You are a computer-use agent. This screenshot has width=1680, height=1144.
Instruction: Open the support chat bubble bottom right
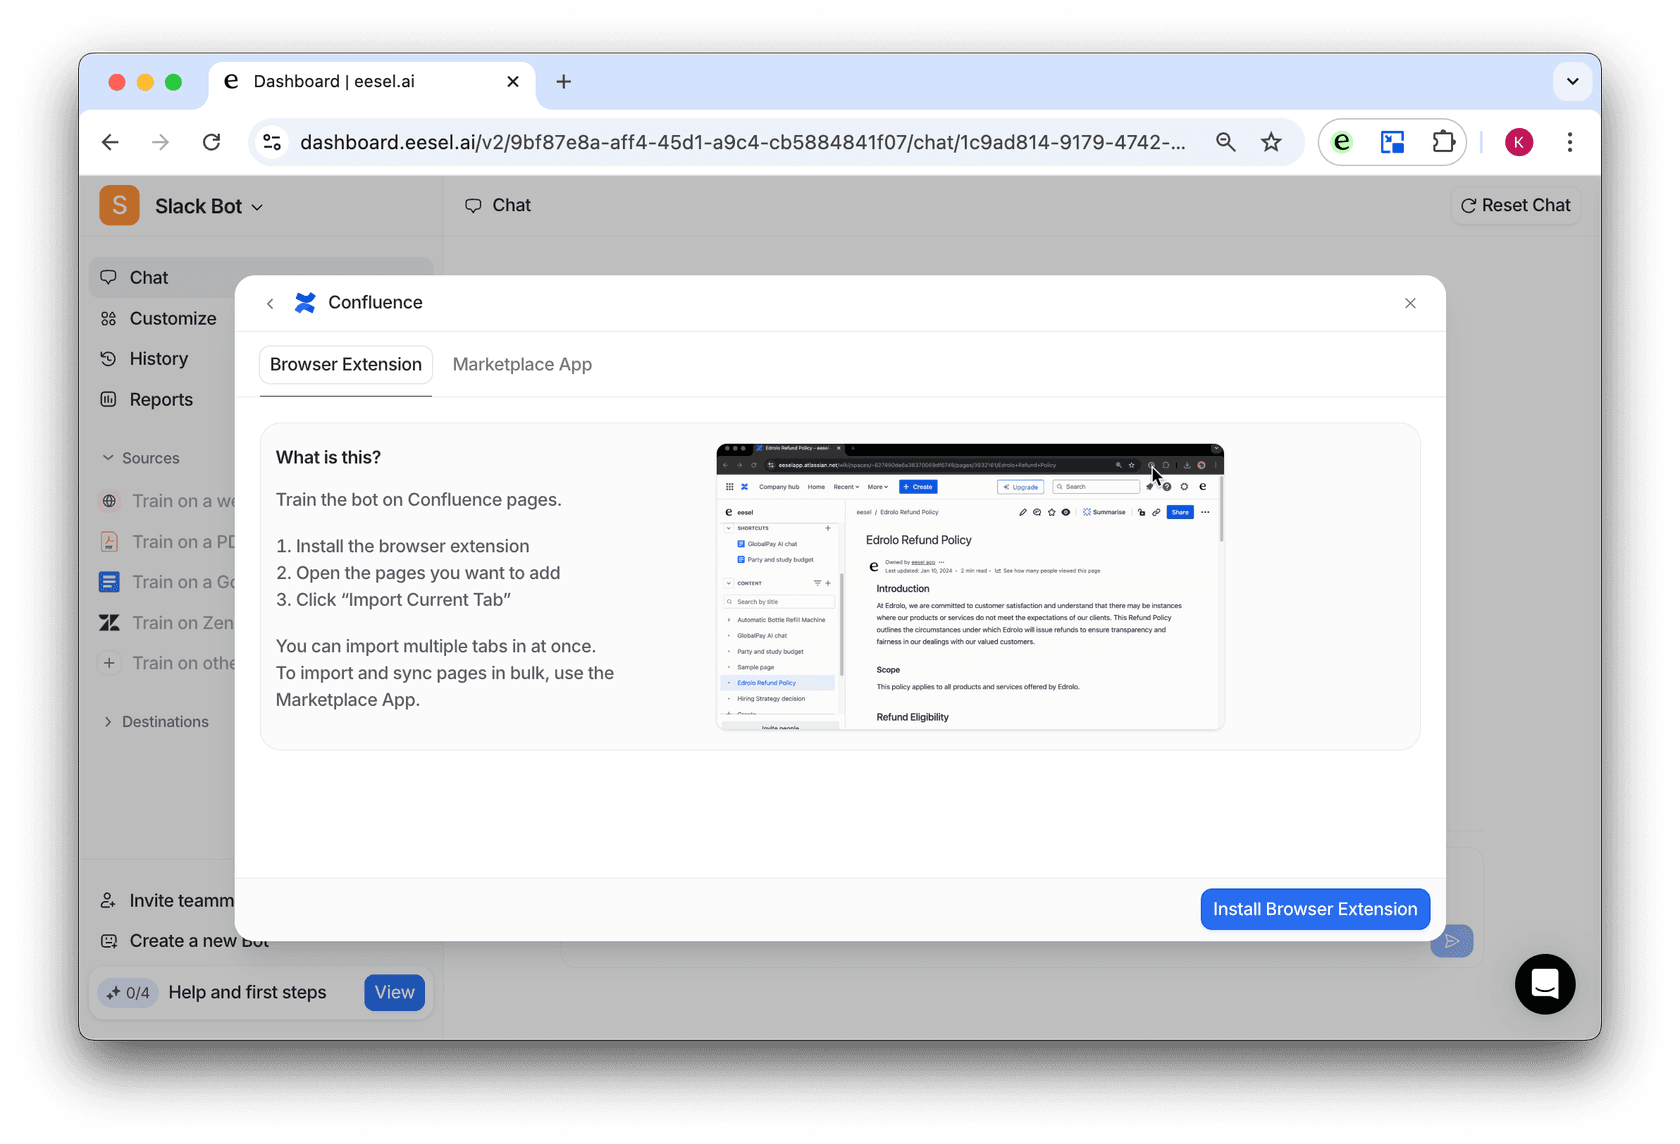[1544, 984]
